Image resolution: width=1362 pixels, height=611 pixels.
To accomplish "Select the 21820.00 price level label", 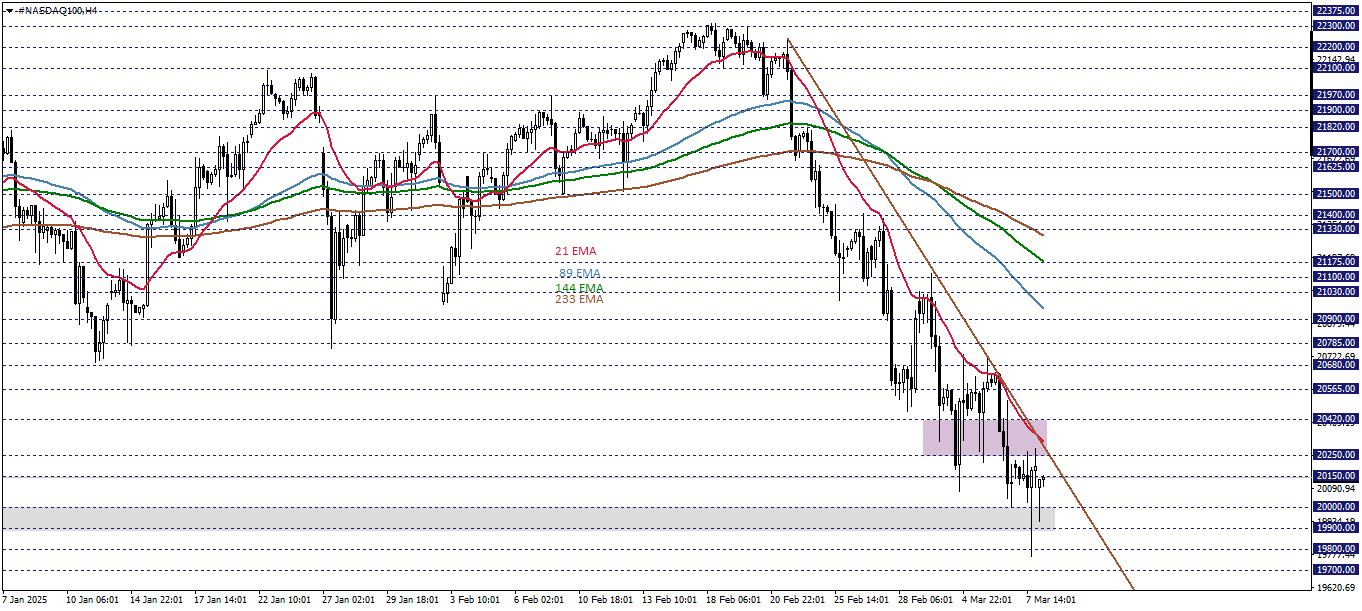I will click(x=1337, y=127).
